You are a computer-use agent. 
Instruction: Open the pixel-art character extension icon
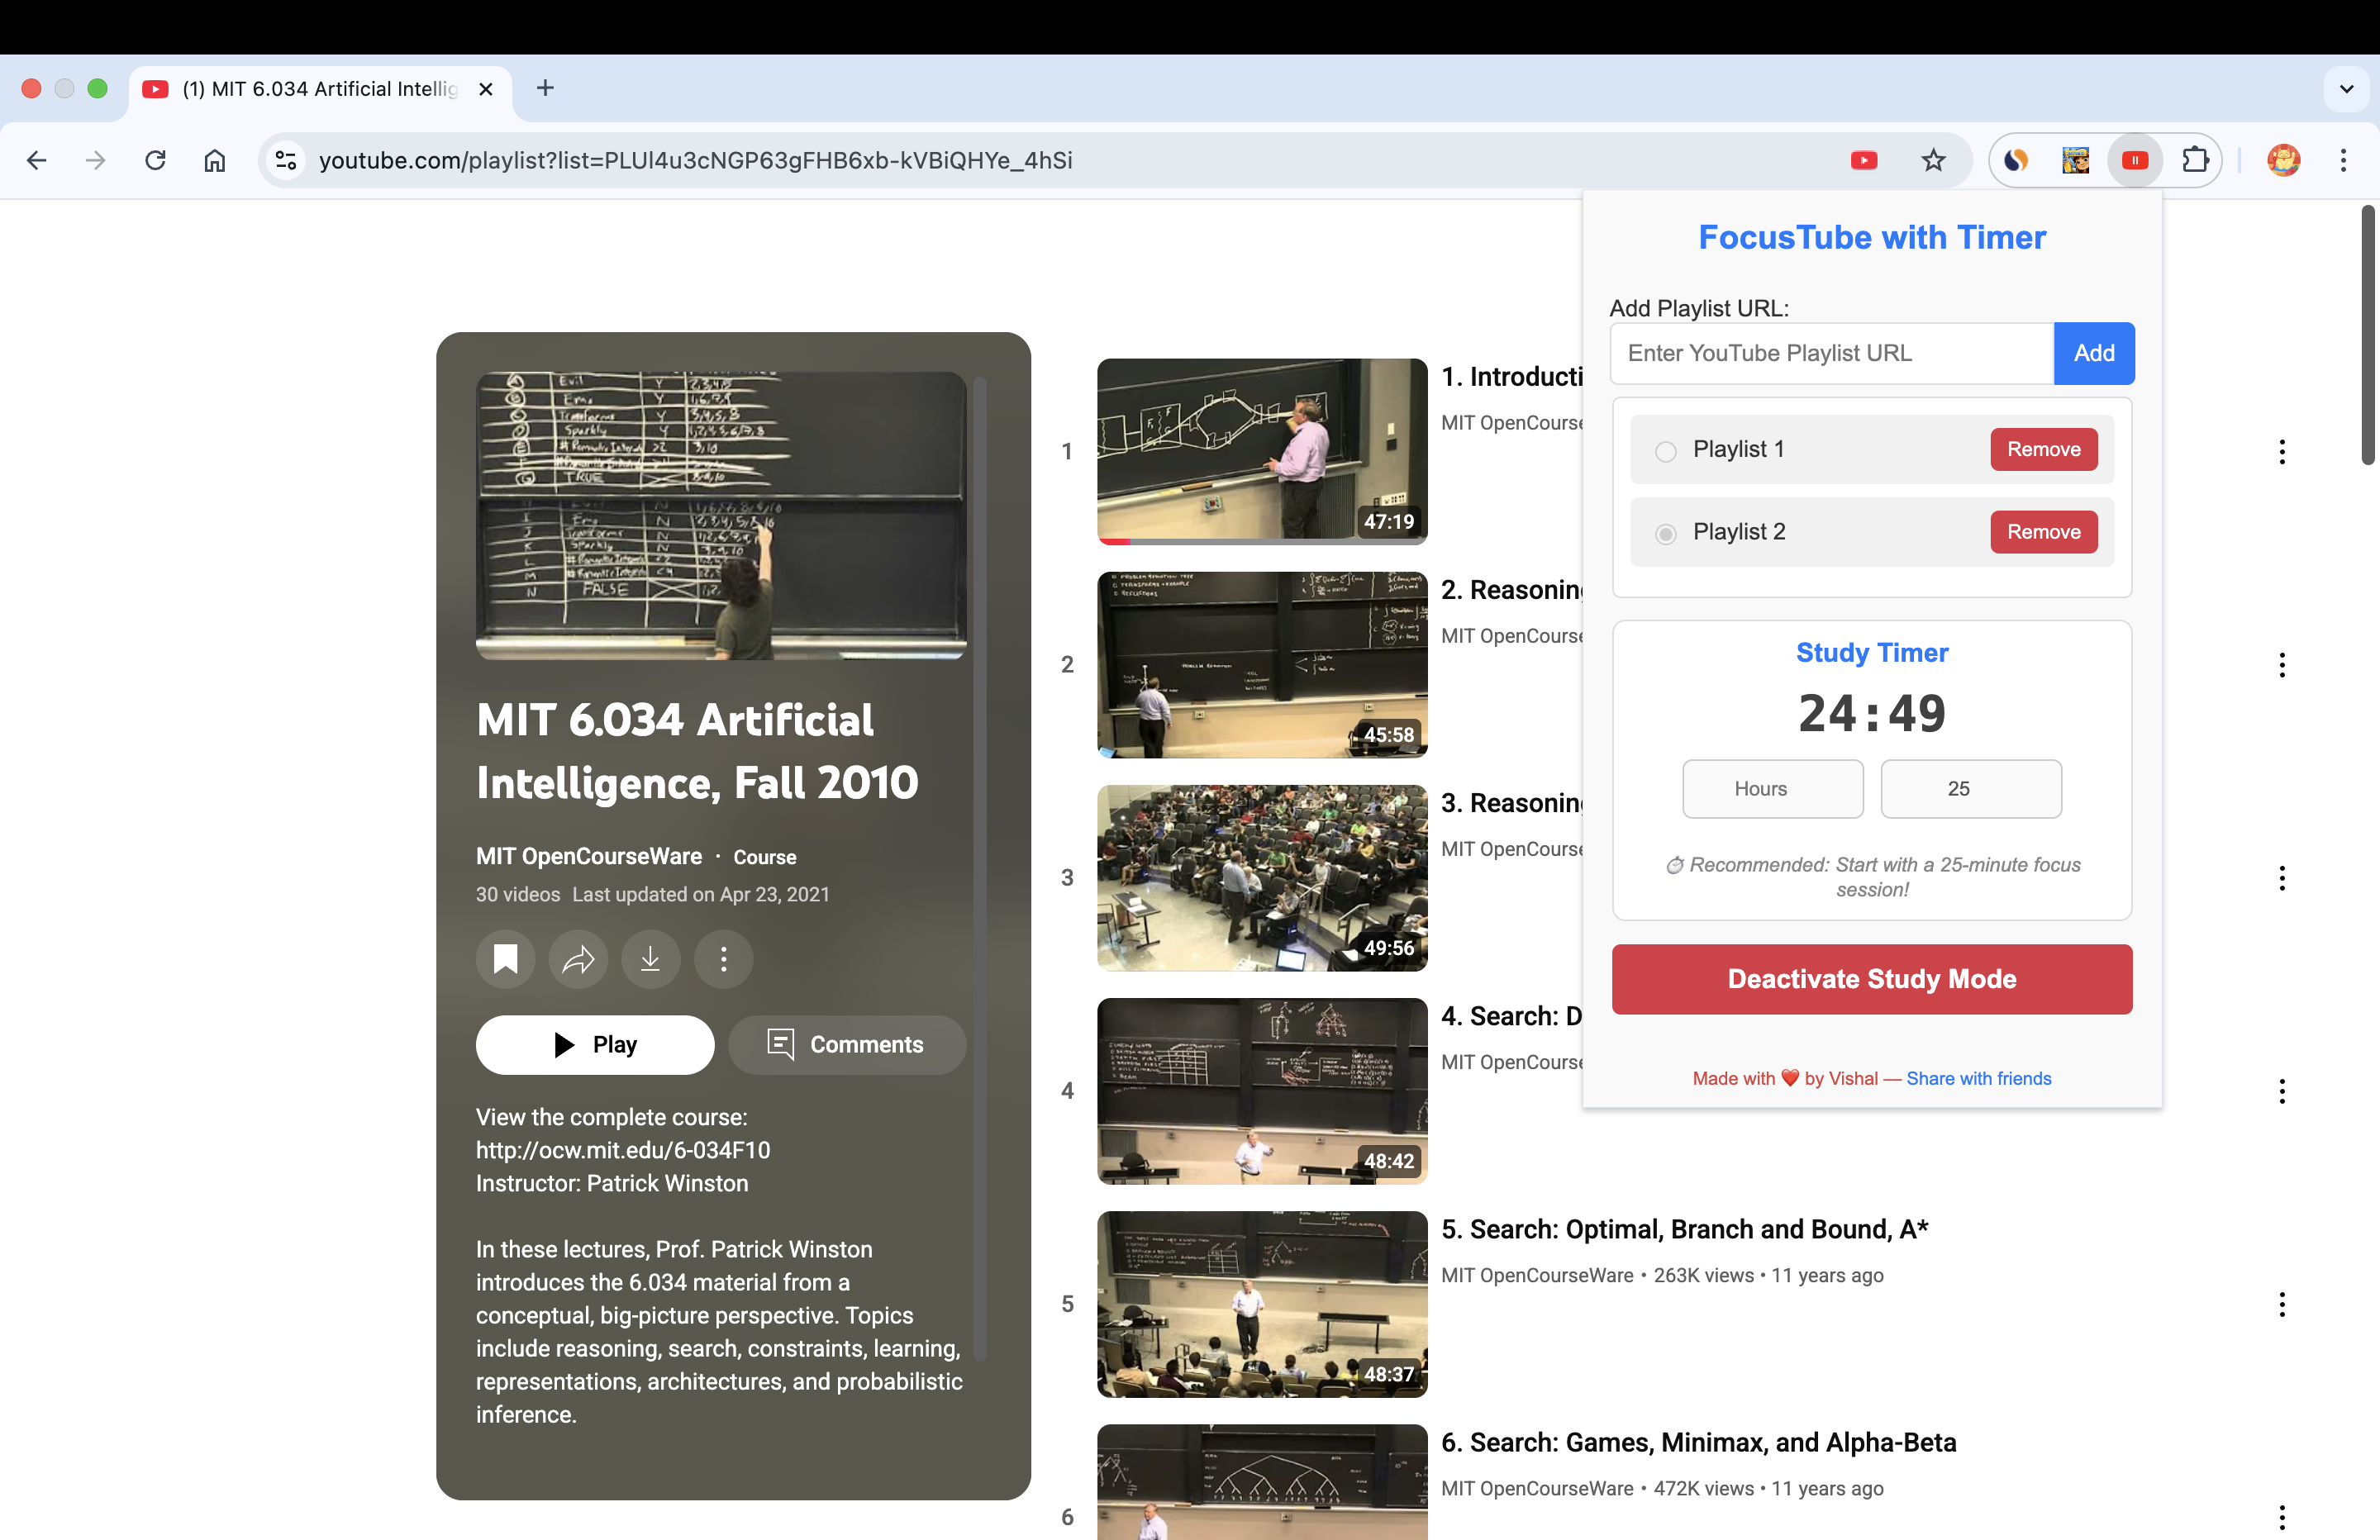(2076, 160)
